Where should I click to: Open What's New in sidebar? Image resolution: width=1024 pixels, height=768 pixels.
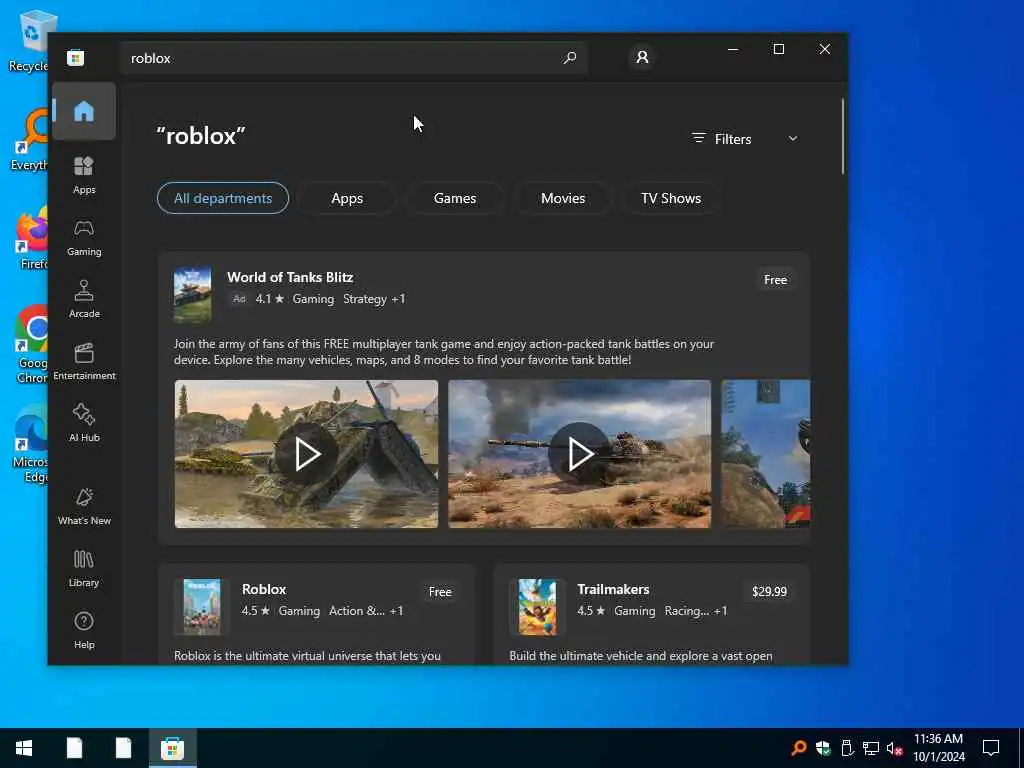click(84, 506)
